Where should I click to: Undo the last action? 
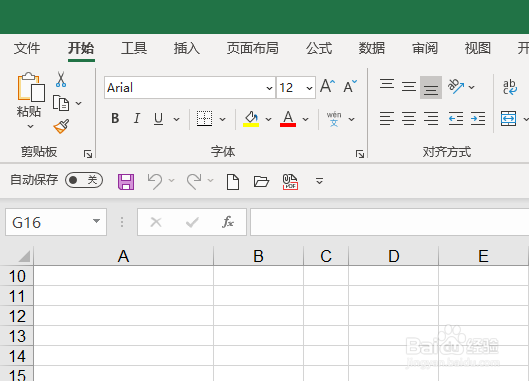[155, 181]
